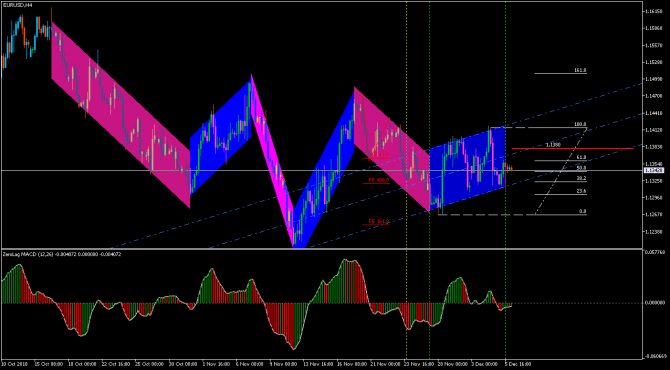Select the 1.14990 price on the price axis
The height and width of the screenshot is (370, 670).
[x=654, y=79]
